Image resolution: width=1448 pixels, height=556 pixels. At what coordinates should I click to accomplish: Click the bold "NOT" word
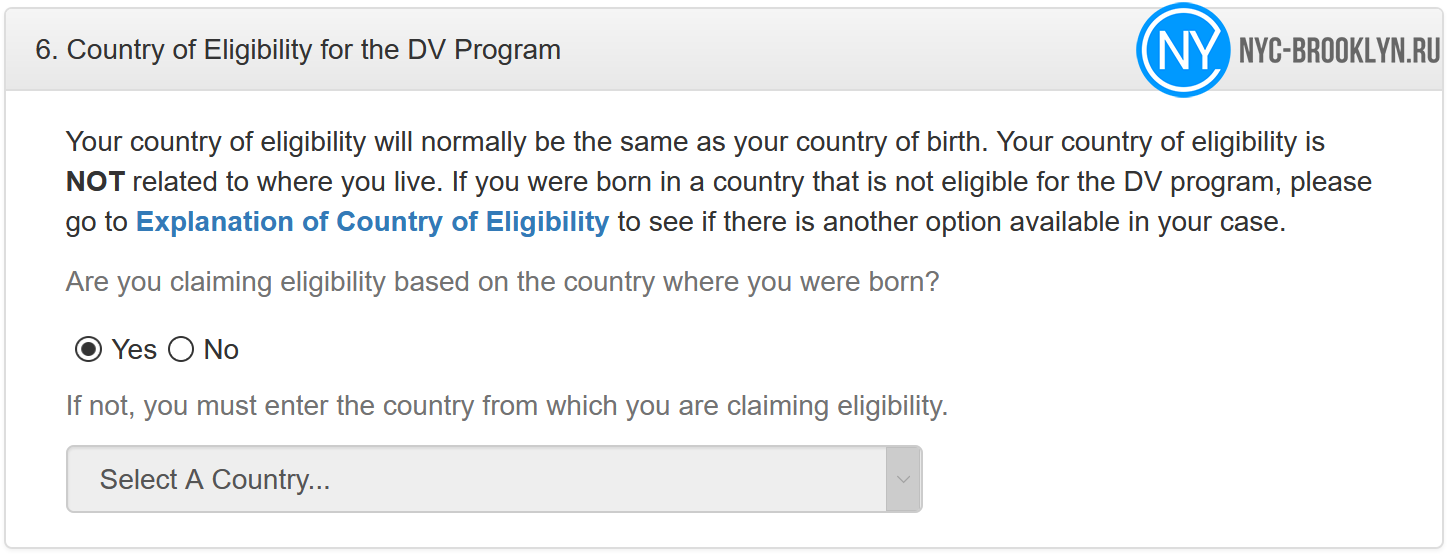(95, 182)
